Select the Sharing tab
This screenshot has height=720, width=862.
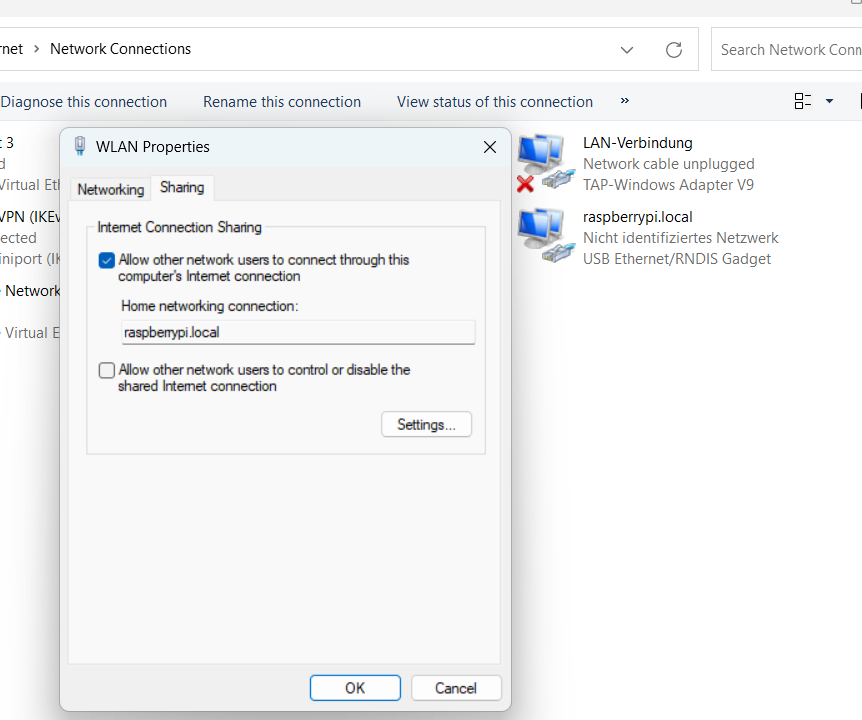(x=182, y=187)
